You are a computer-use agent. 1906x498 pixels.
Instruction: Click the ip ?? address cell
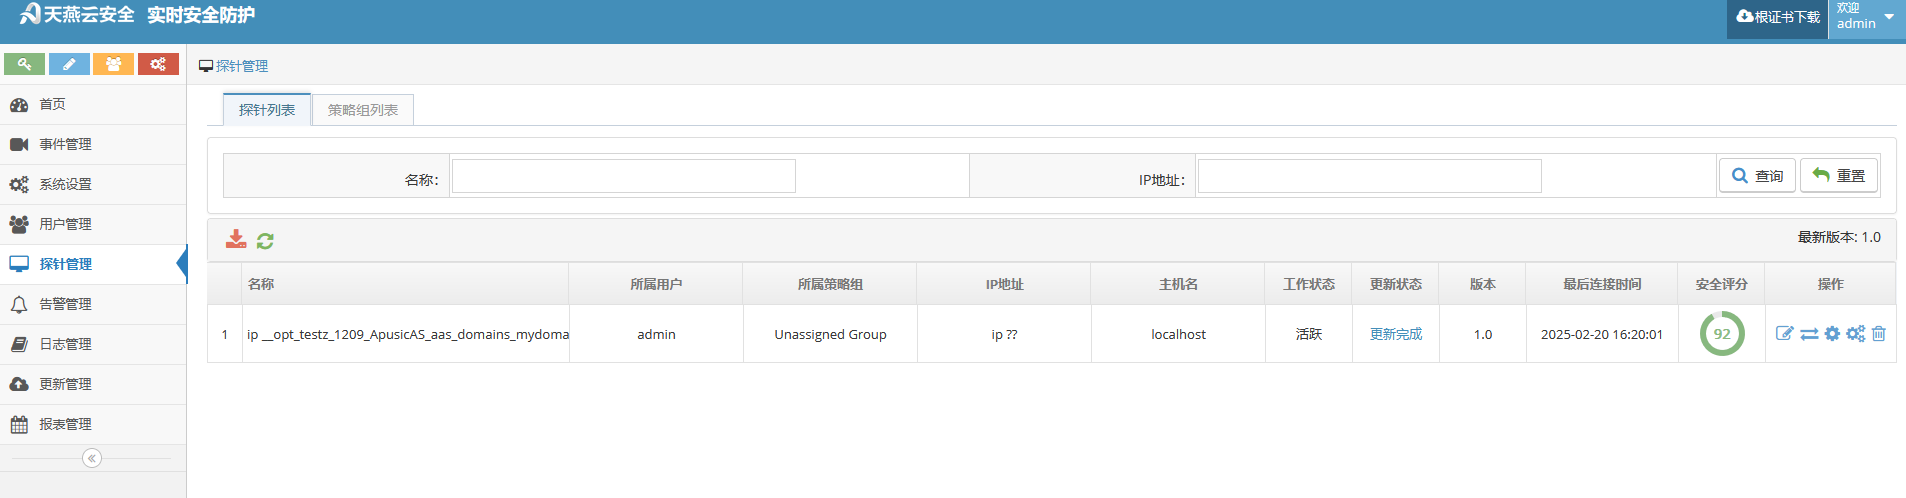point(1004,334)
